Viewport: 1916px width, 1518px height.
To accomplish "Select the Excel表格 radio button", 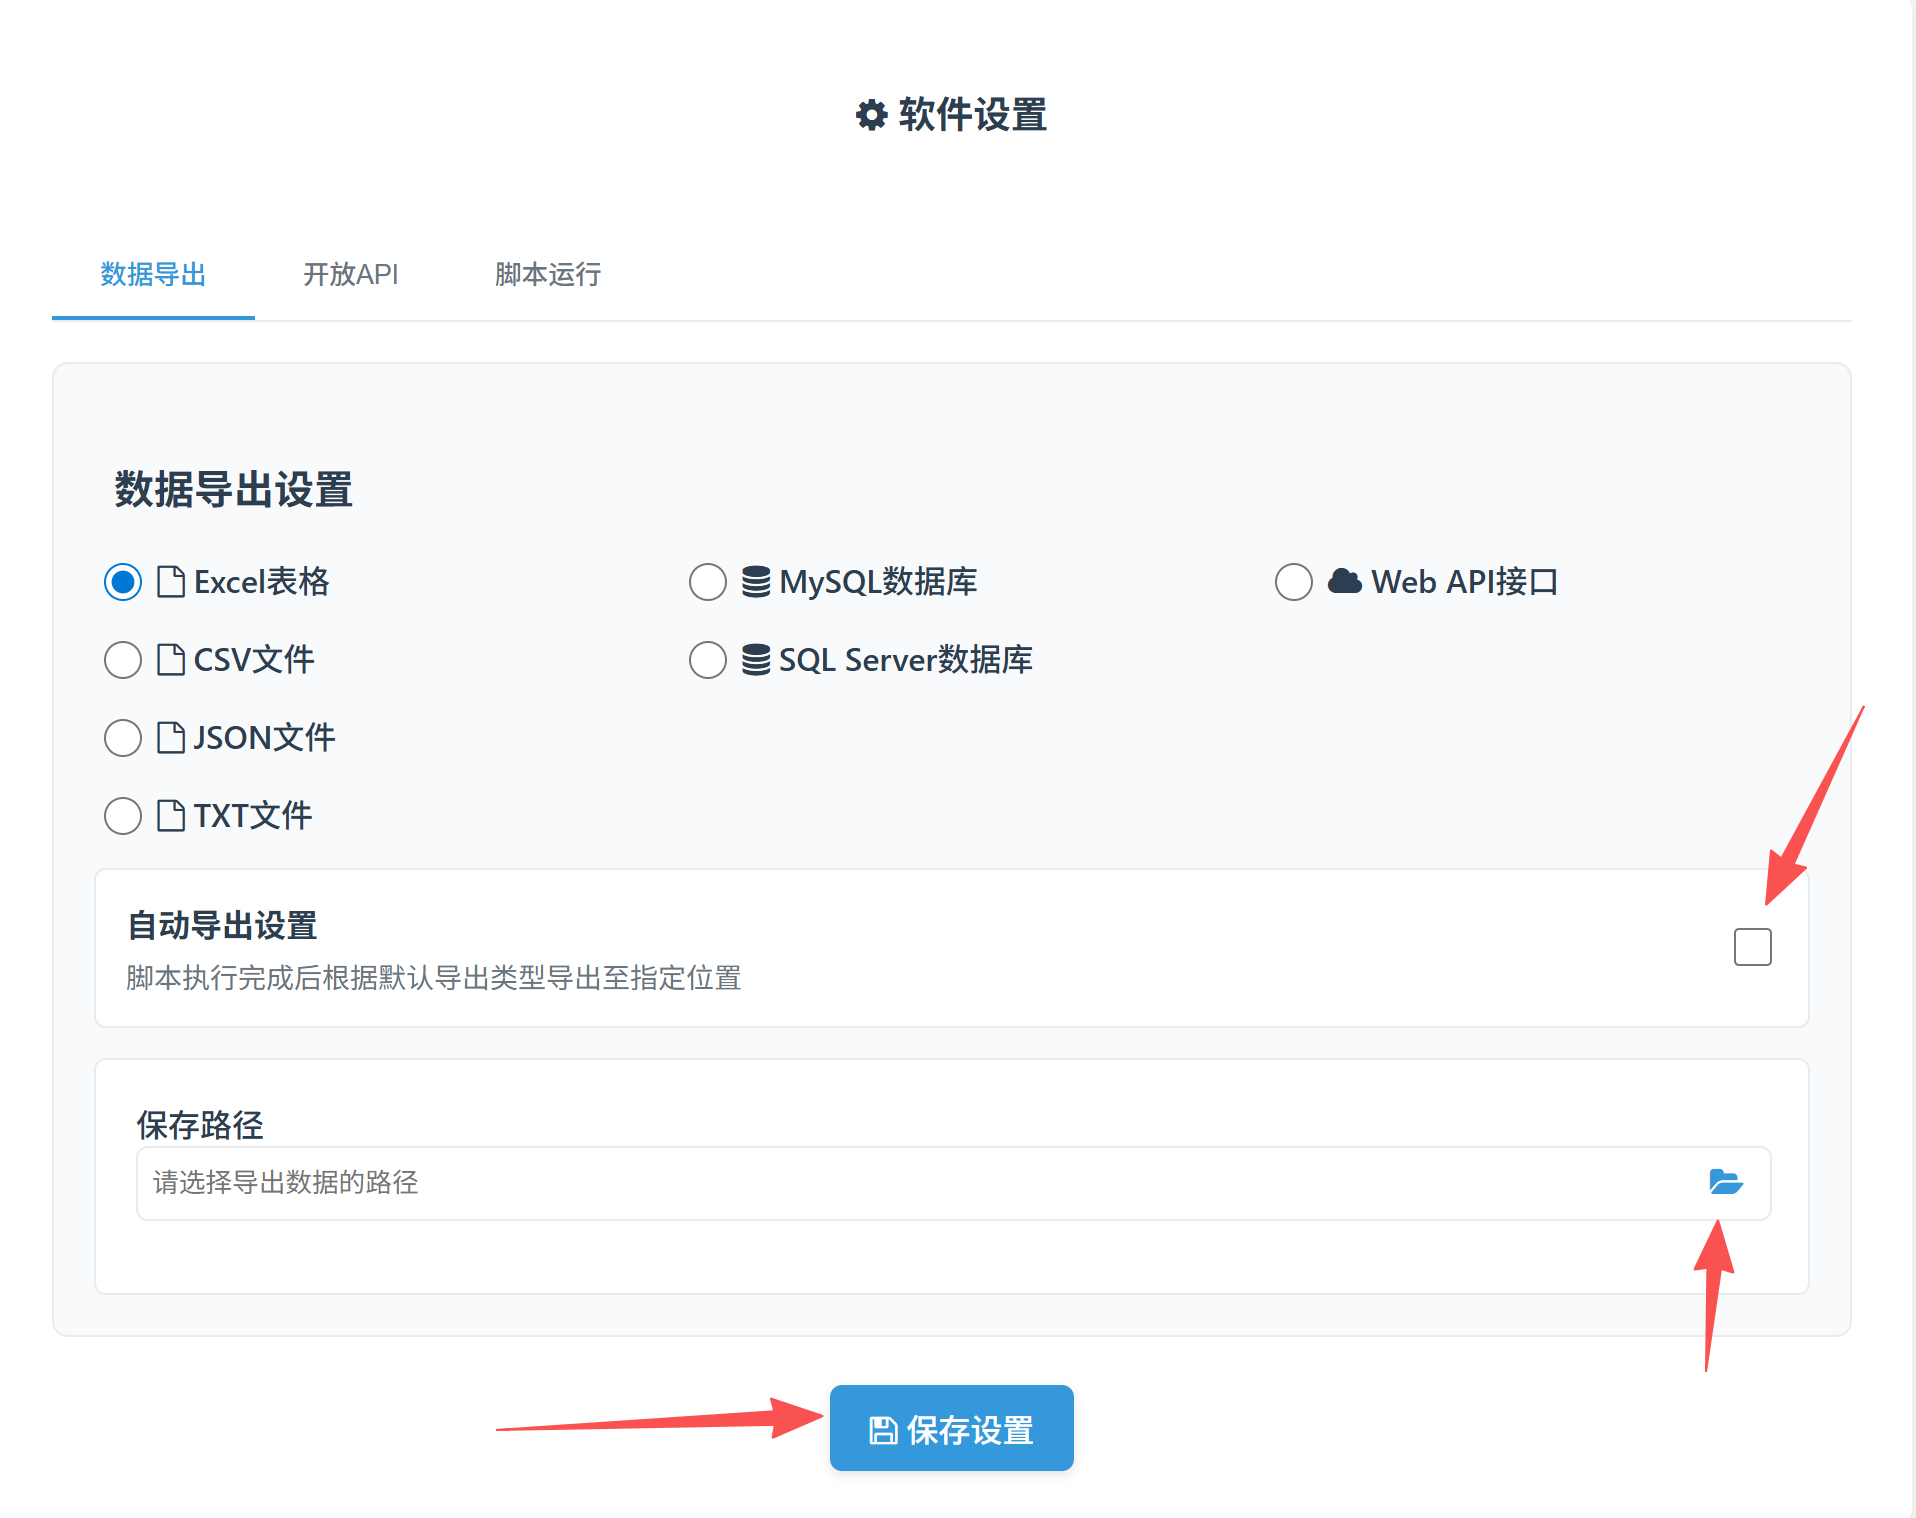I will click(x=123, y=582).
